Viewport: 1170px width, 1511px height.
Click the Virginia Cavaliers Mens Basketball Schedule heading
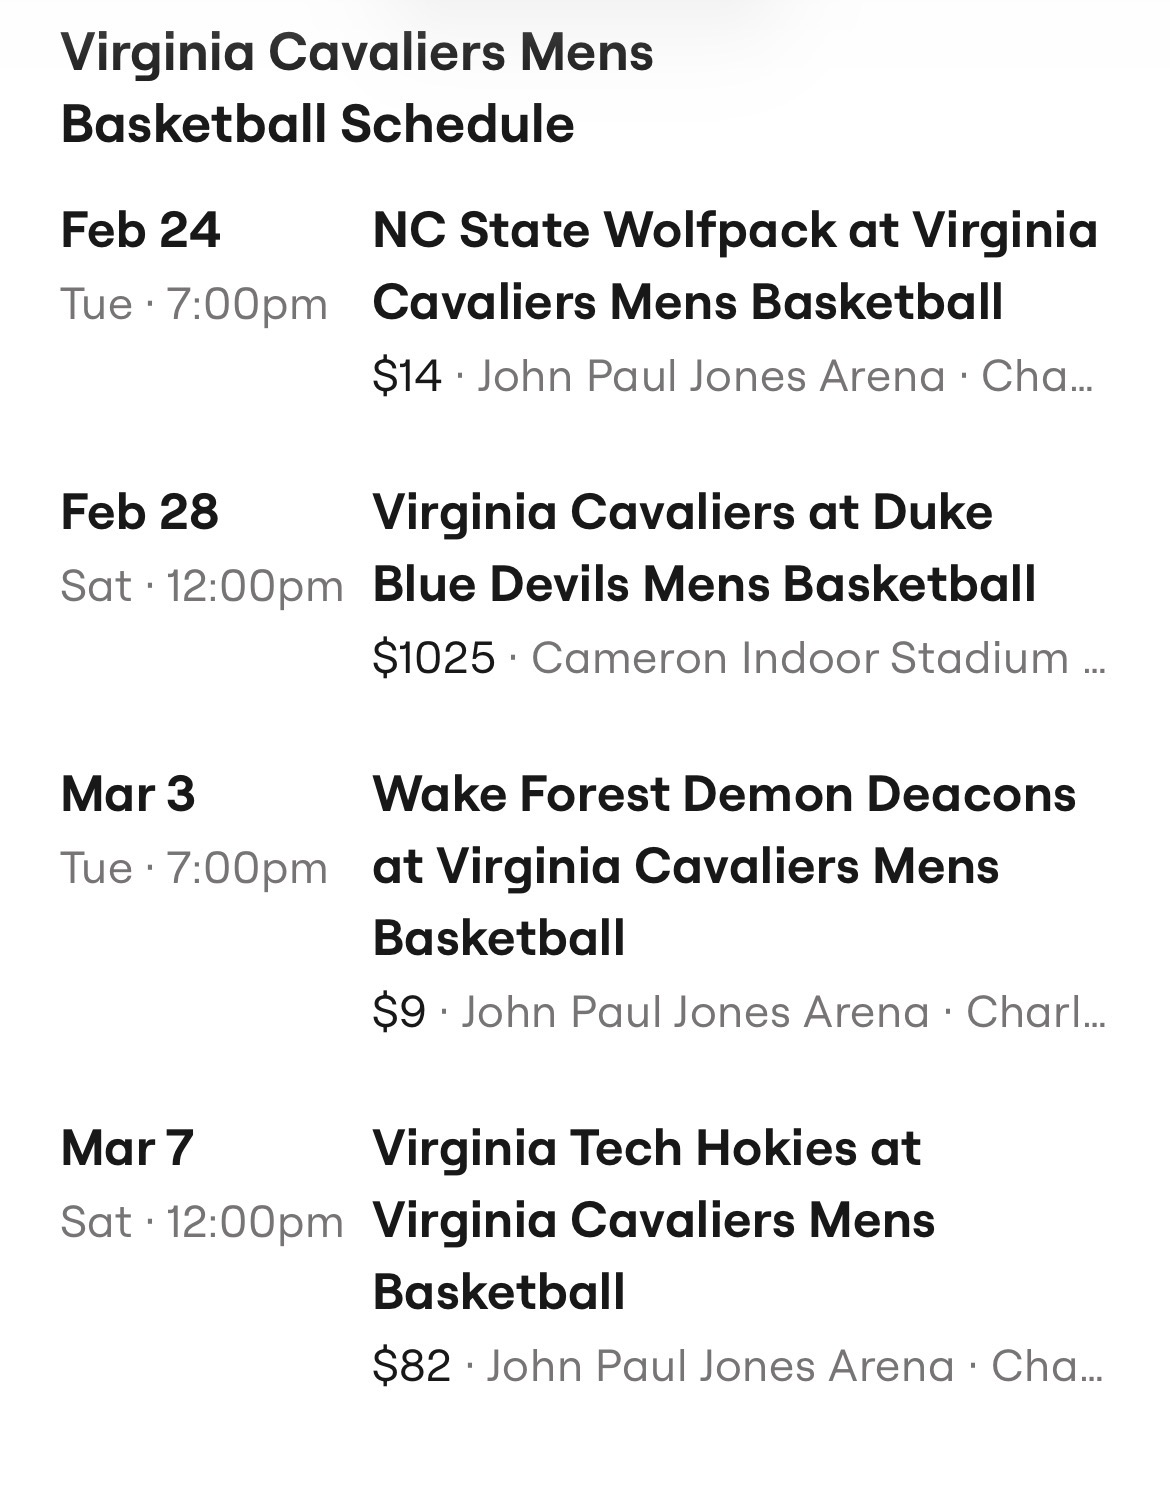pyautogui.click(x=357, y=88)
